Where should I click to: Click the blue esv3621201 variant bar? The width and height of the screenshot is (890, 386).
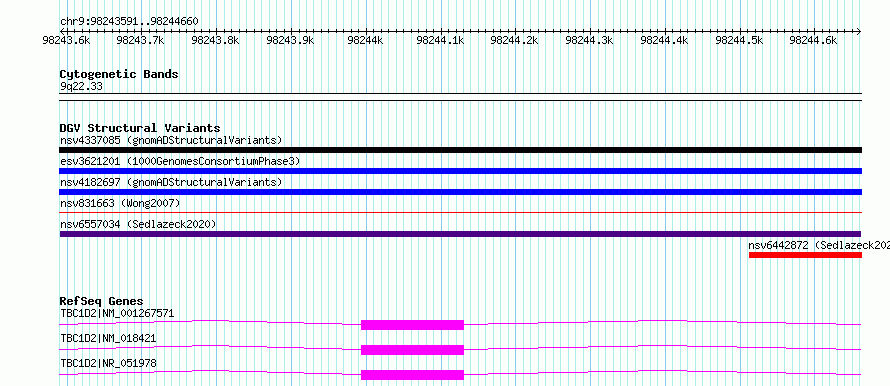[x=460, y=171]
